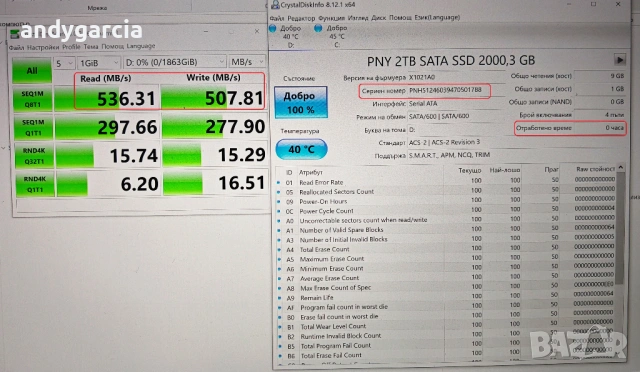Screen dimensions: 640x372
Task: Click the CrystalDiskInfo title bar icon
Action: [275, 4]
